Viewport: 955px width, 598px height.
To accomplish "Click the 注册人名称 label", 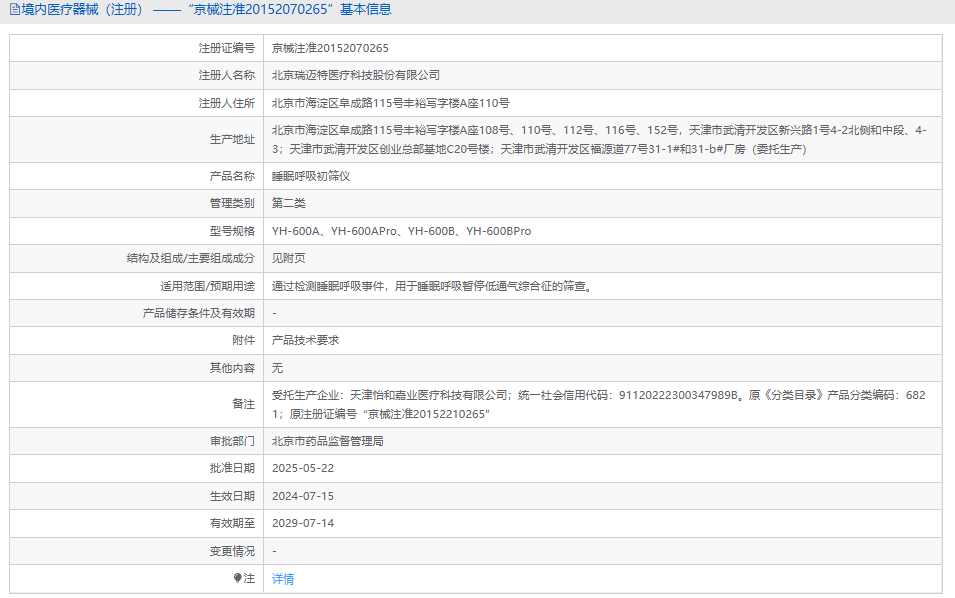I will (227, 76).
